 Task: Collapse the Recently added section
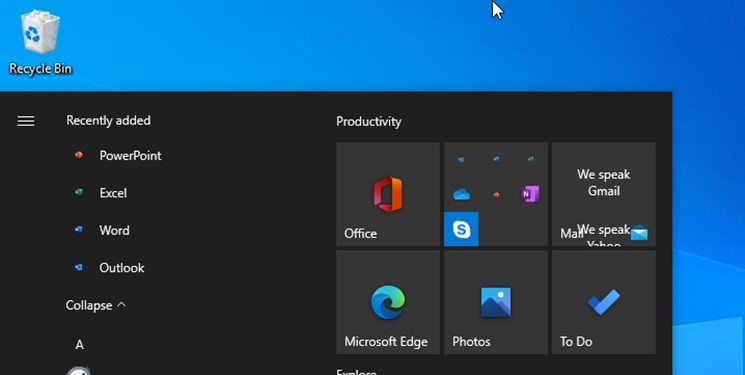click(x=96, y=305)
